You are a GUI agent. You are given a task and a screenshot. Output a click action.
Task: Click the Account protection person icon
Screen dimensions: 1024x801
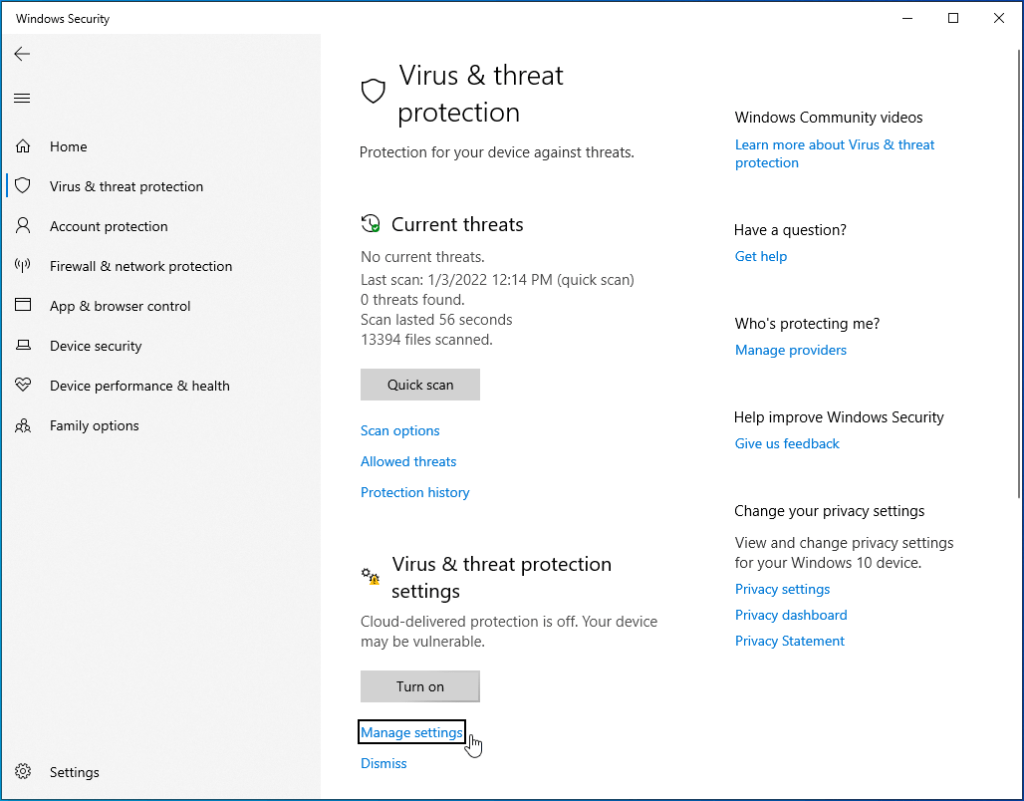pyautogui.click(x=22, y=226)
